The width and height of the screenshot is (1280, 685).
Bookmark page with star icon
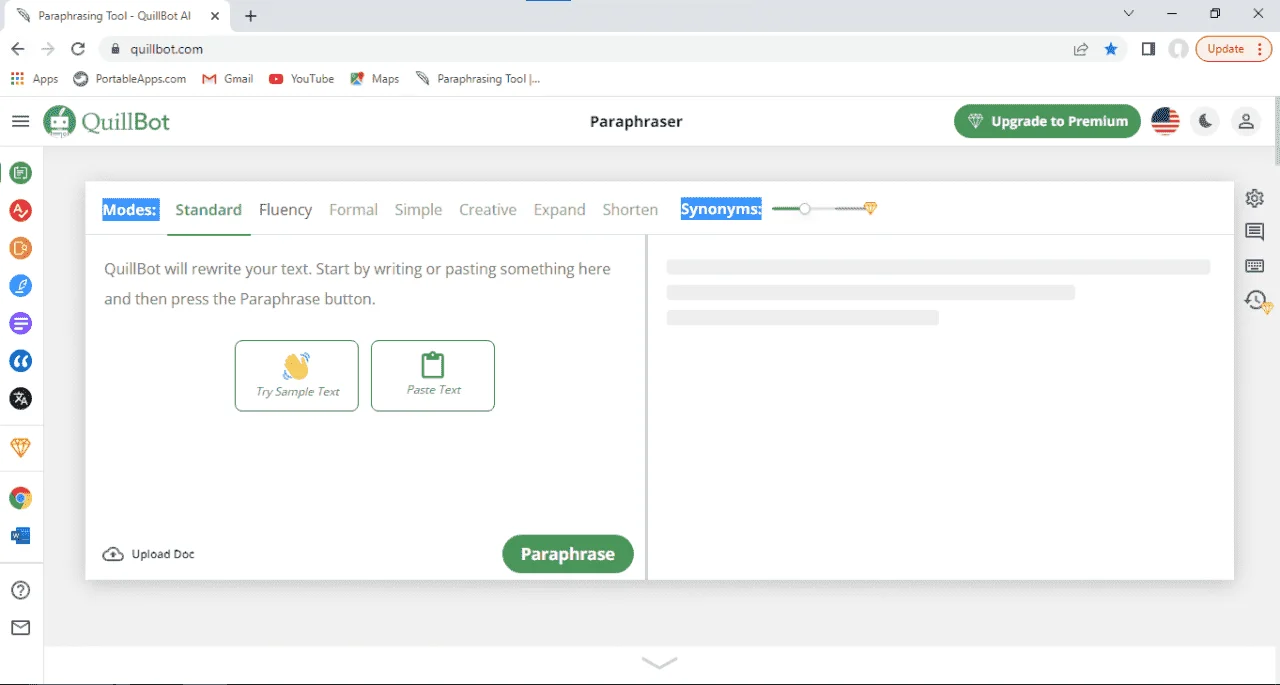point(1111,49)
